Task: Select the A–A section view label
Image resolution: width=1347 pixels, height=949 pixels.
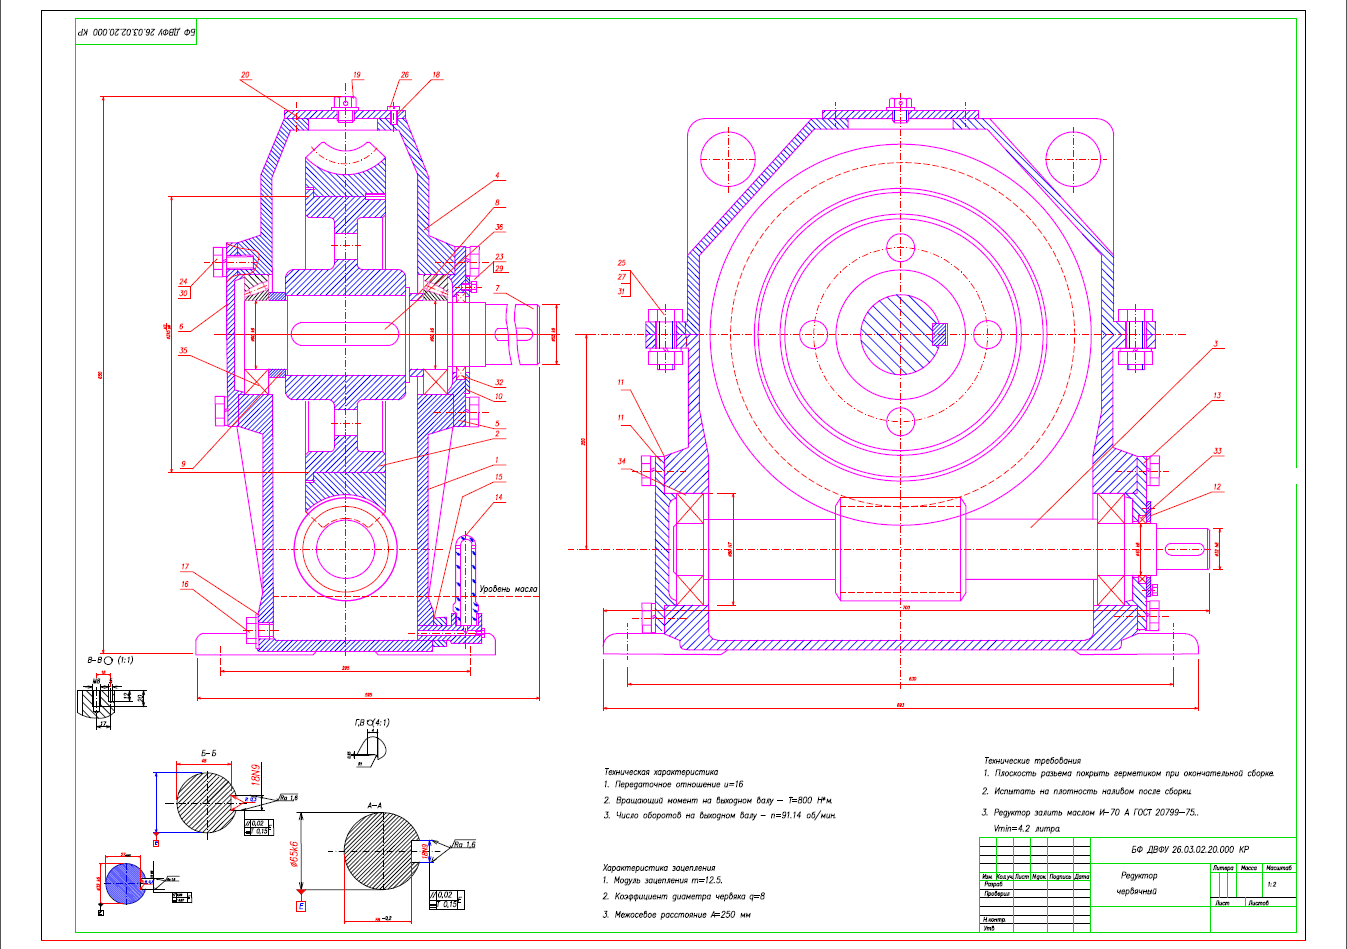Action: tap(375, 805)
